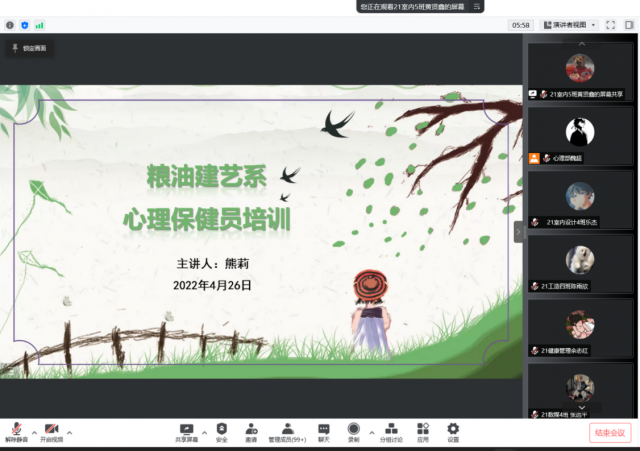Open meeting 设置 settings
Screen dimensions: 640x451
tap(453, 431)
